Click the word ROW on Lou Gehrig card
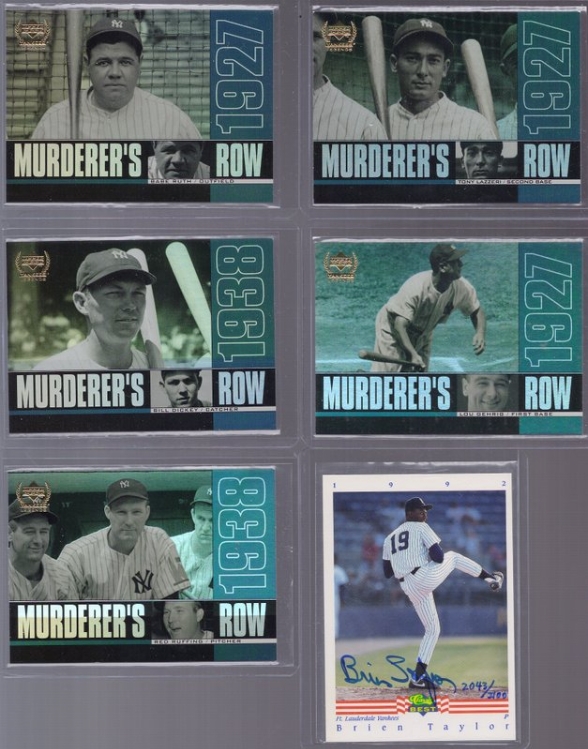Viewport: 588px width, 749px height. pyautogui.click(x=547, y=393)
